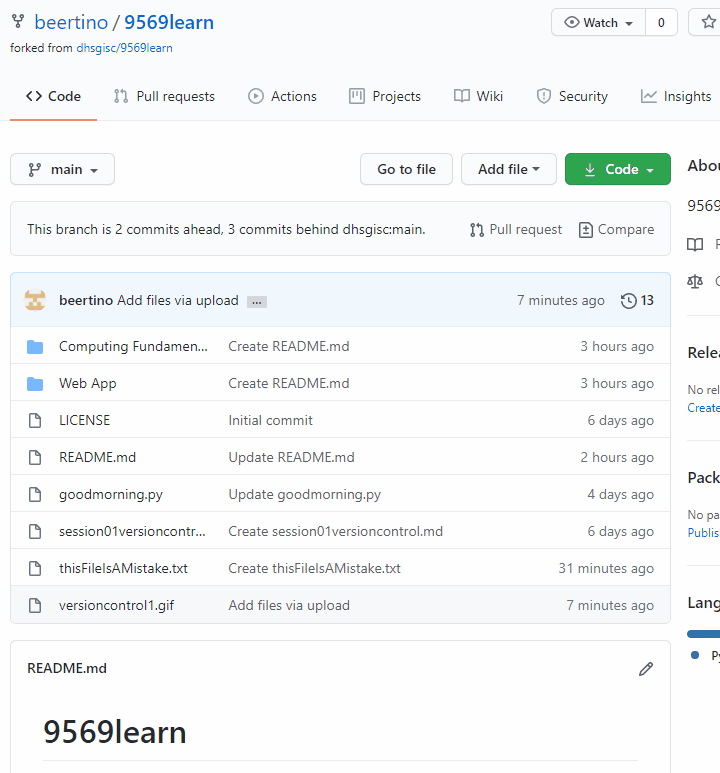Open the Initial commit message link

coord(270,421)
